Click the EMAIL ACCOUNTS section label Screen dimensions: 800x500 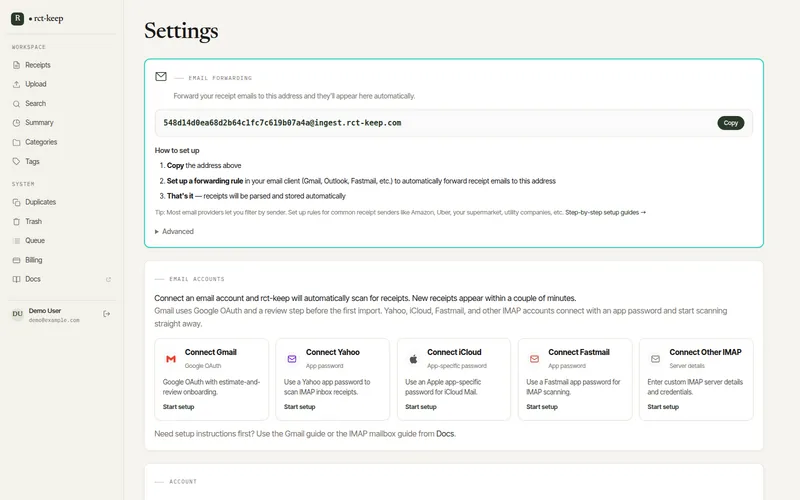197,279
